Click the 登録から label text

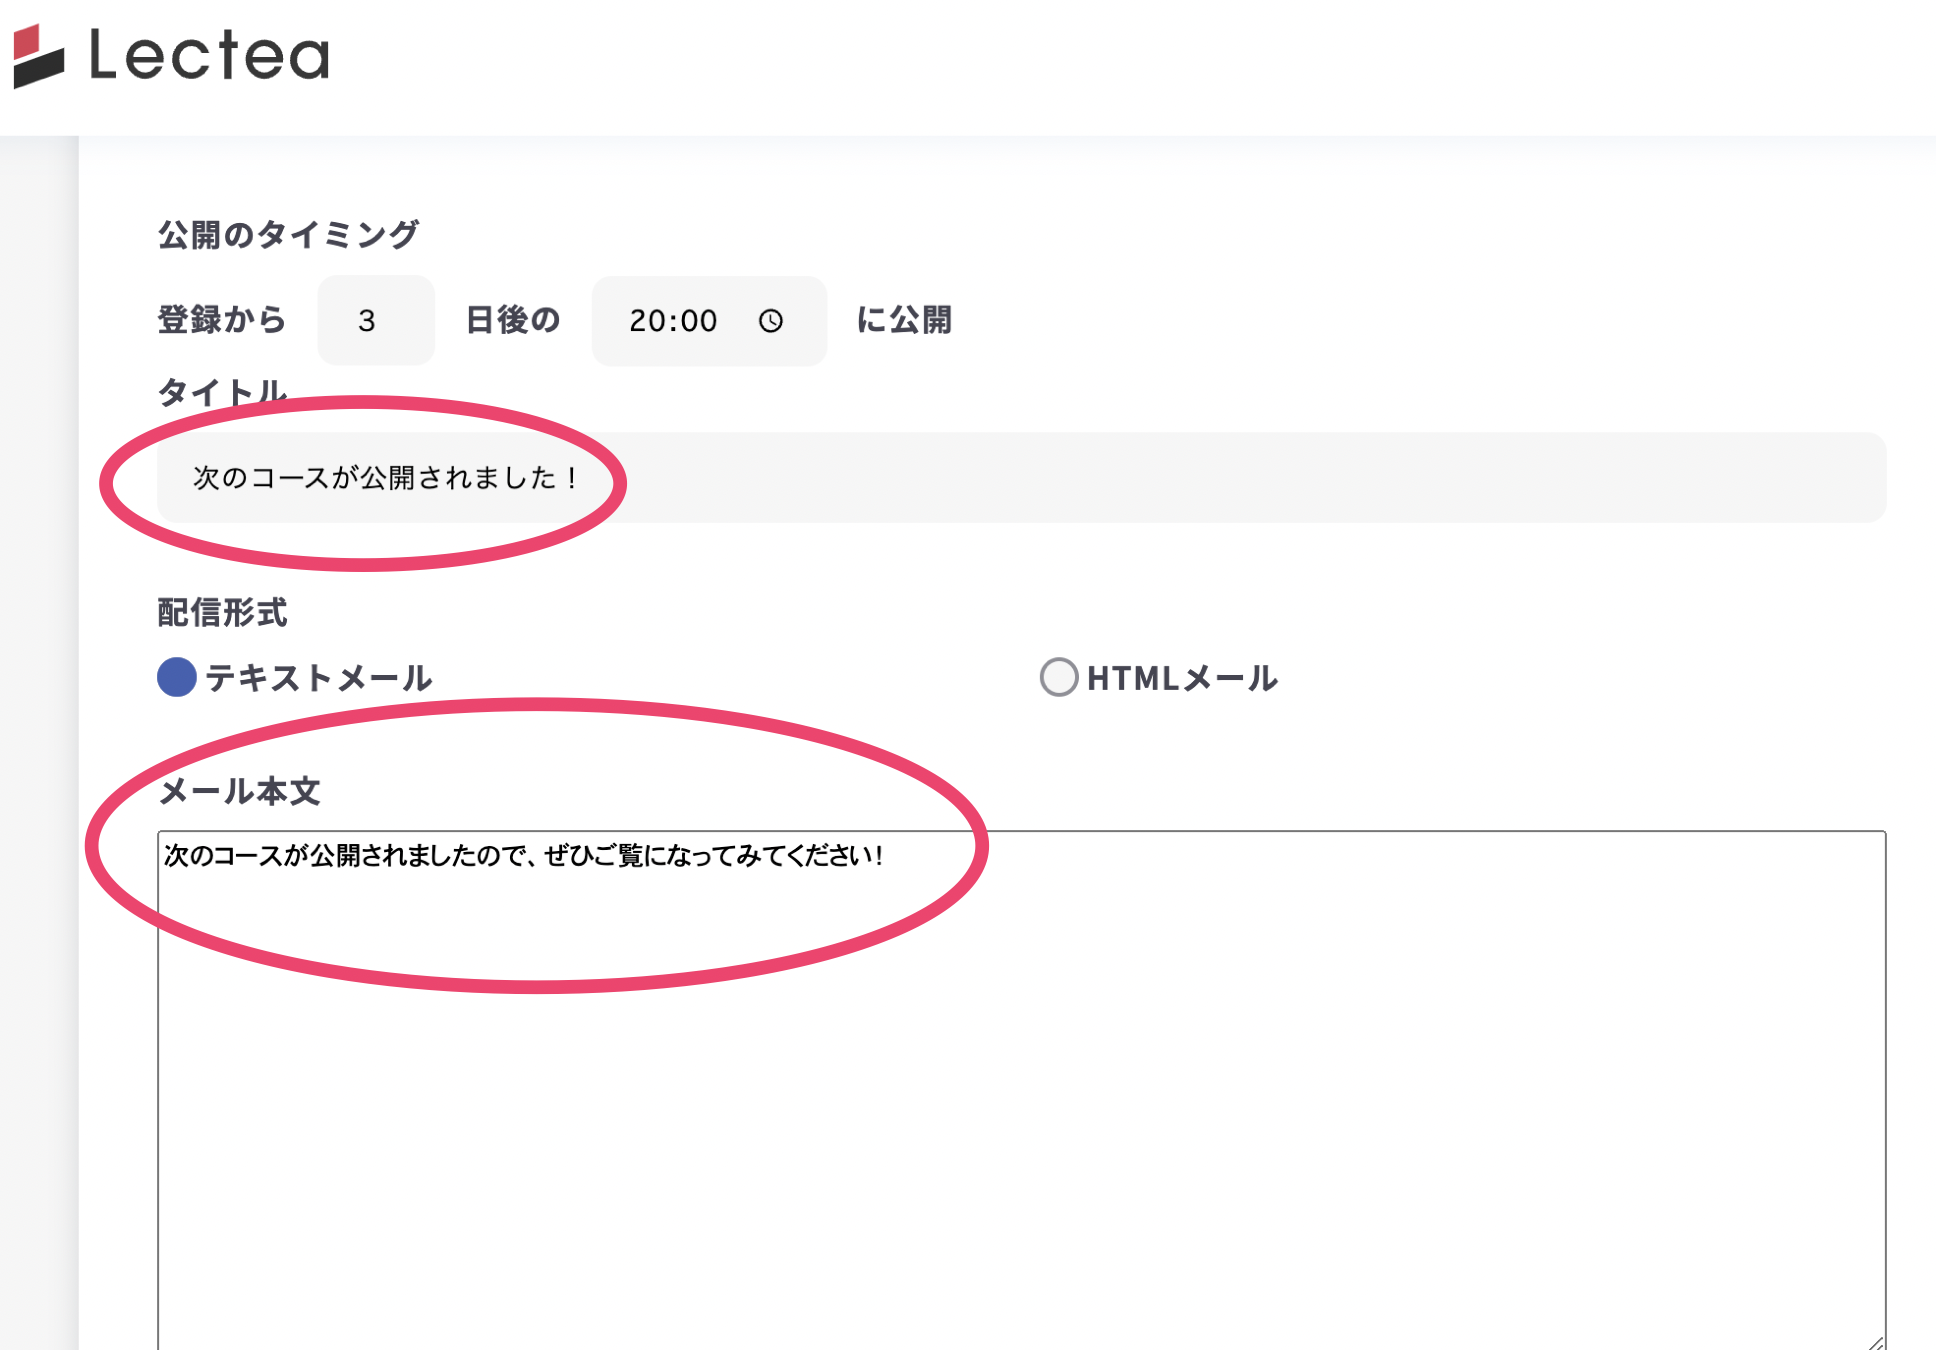coord(222,320)
